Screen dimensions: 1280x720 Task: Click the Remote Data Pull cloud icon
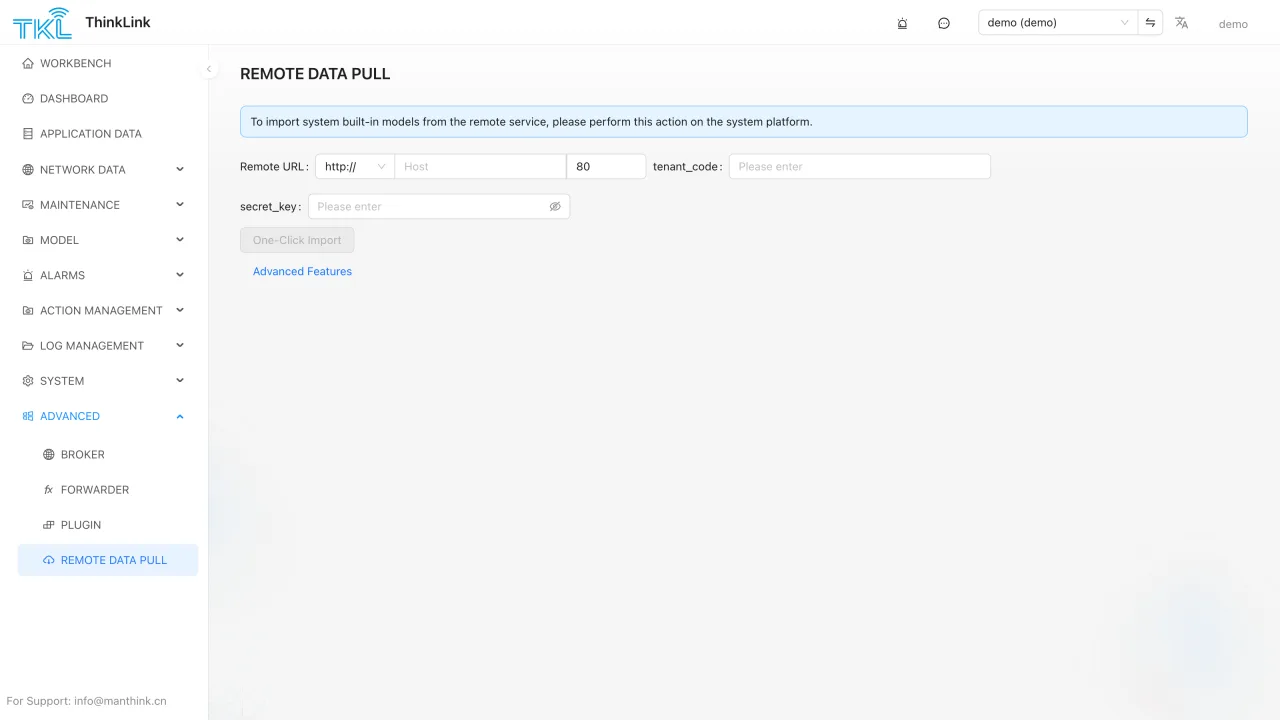pos(49,560)
